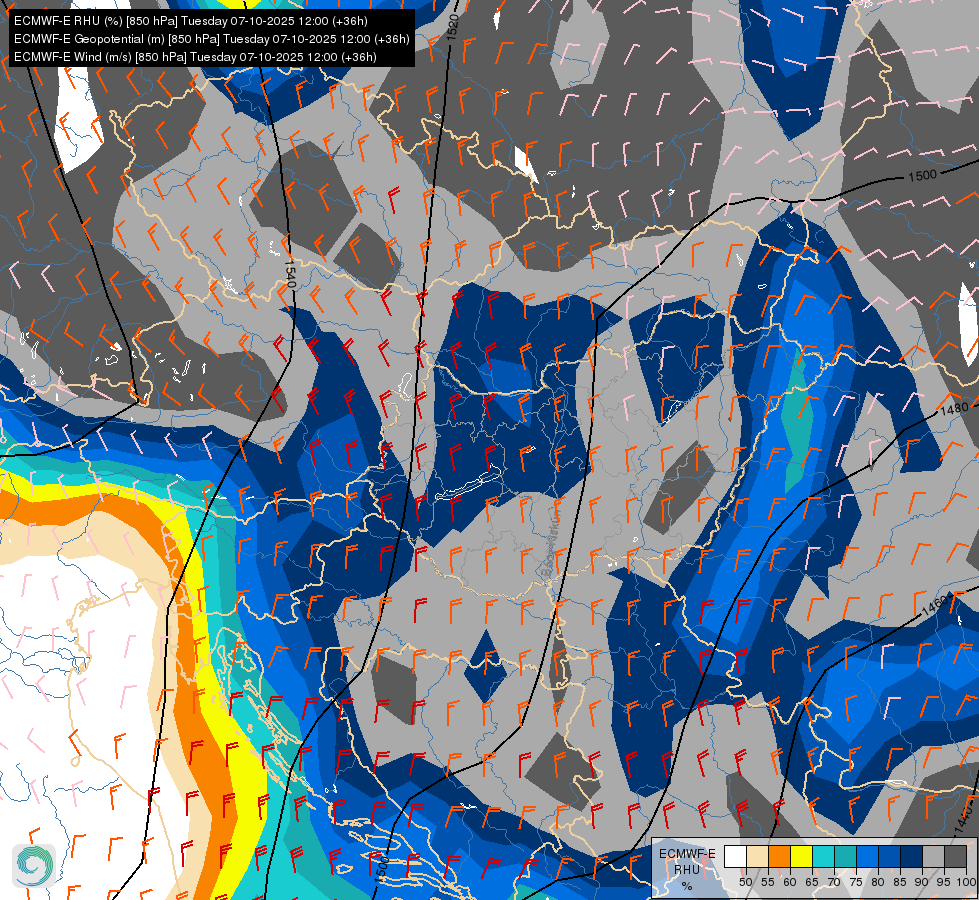Select the dark gray 95–100% swatch
Screen dimensions: 979x900
coord(955,856)
